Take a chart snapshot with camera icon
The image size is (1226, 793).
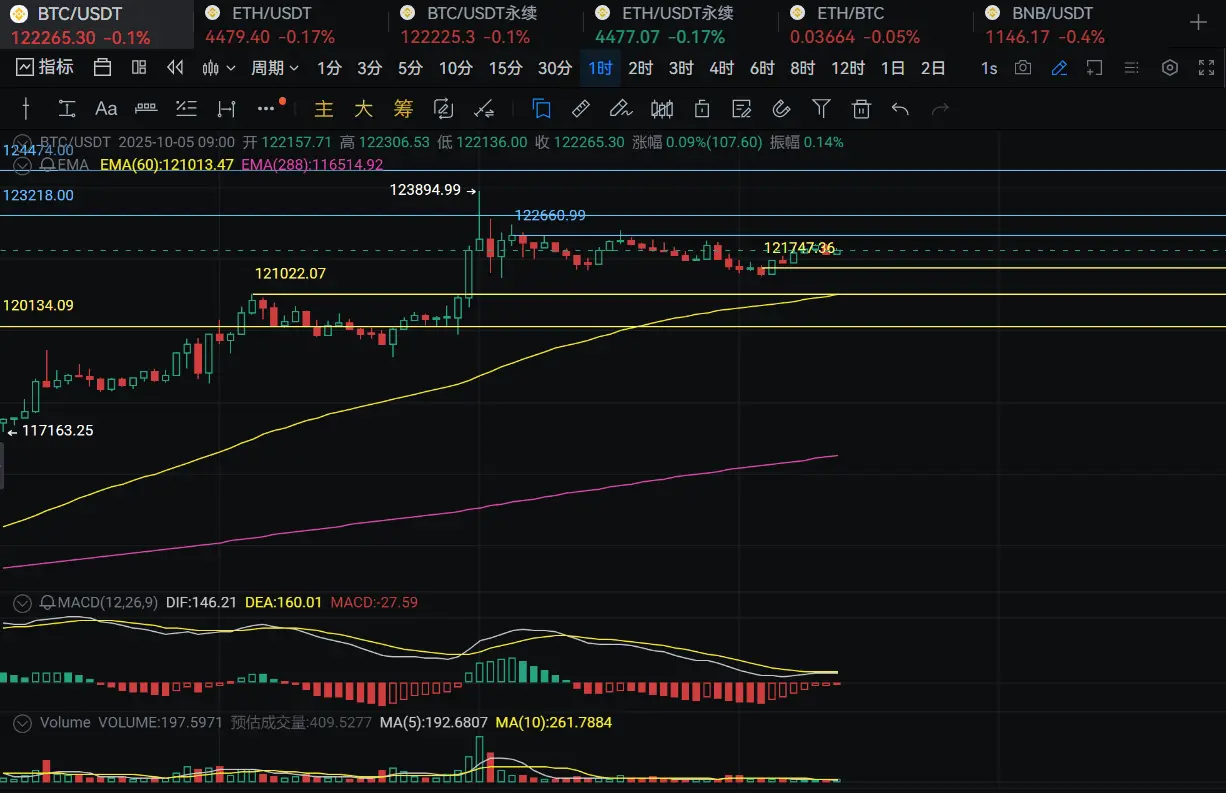click(x=1022, y=68)
